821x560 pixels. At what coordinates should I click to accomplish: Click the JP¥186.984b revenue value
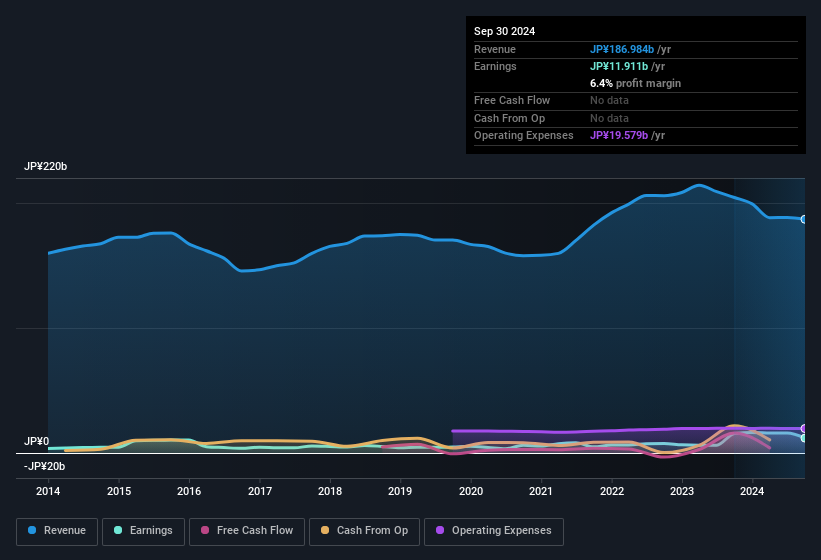(x=622, y=49)
